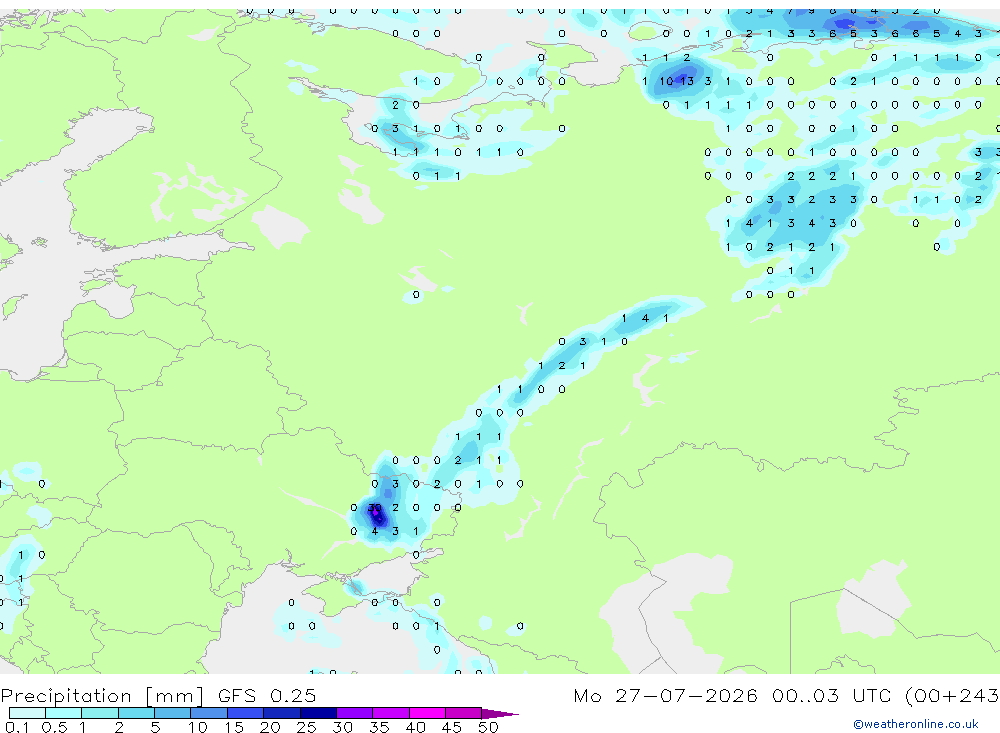Image resolution: width=1000 pixels, height=733 pixels.
Task: Pick the 5–10 mm legend color swatch
Action: 172,713
